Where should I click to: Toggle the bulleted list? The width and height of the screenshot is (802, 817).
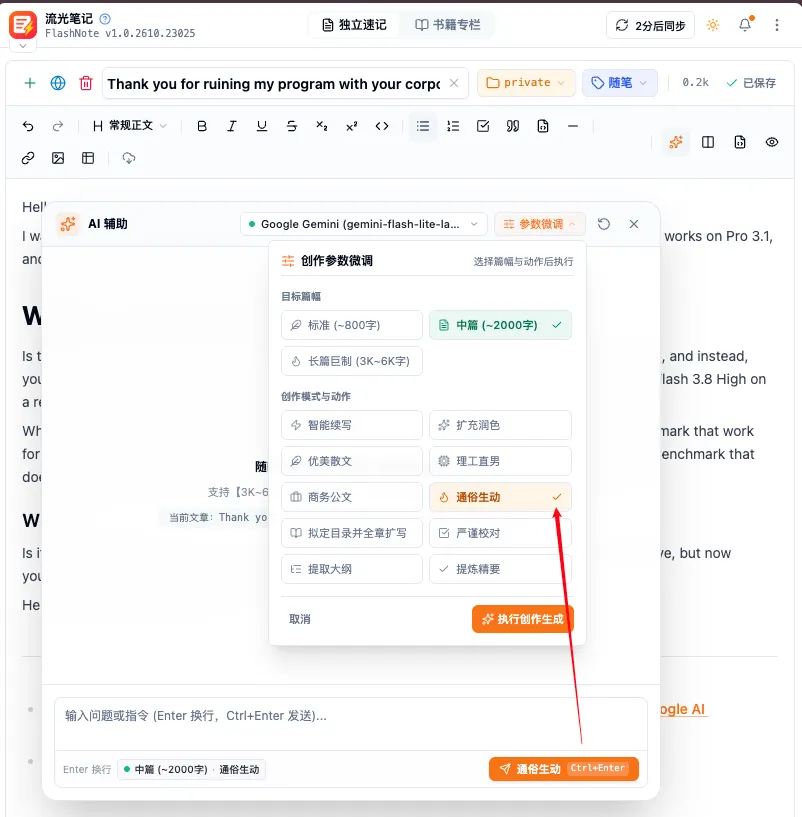423,126
